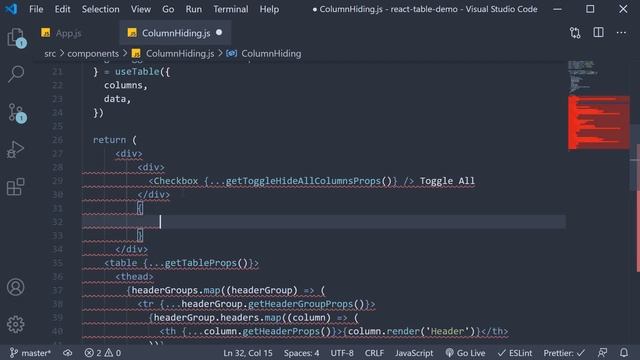The width and height of the screenshot is (640, 360).
Task: Click '<thead>' tag on line 36
Action: click(x=134, y=277)
